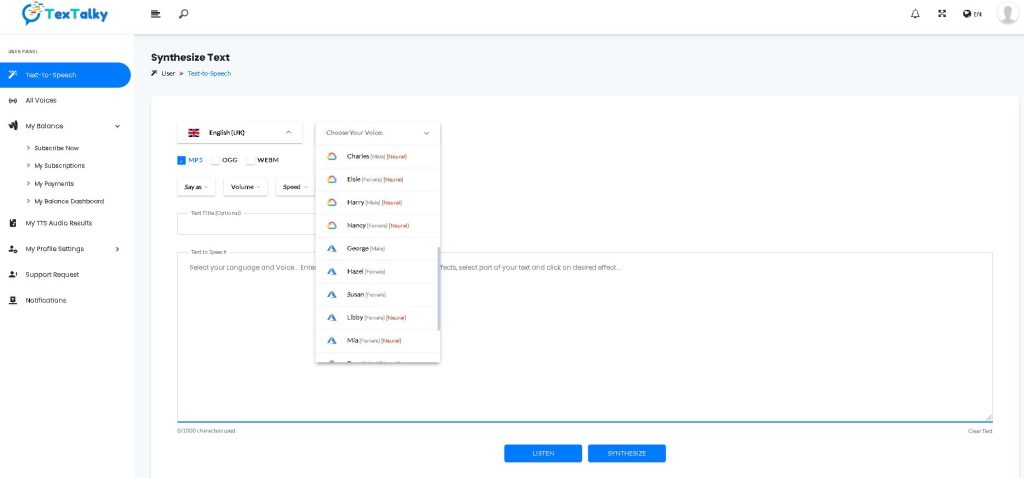
Task: Focus the Text to Speech textarea
Action: pos(584,337)
